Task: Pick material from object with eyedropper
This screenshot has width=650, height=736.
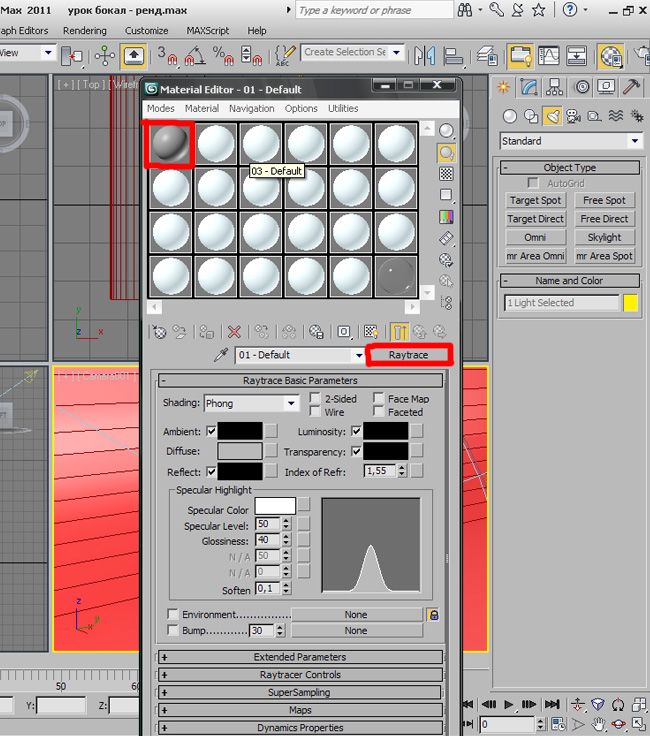Action: pos(221,355)
